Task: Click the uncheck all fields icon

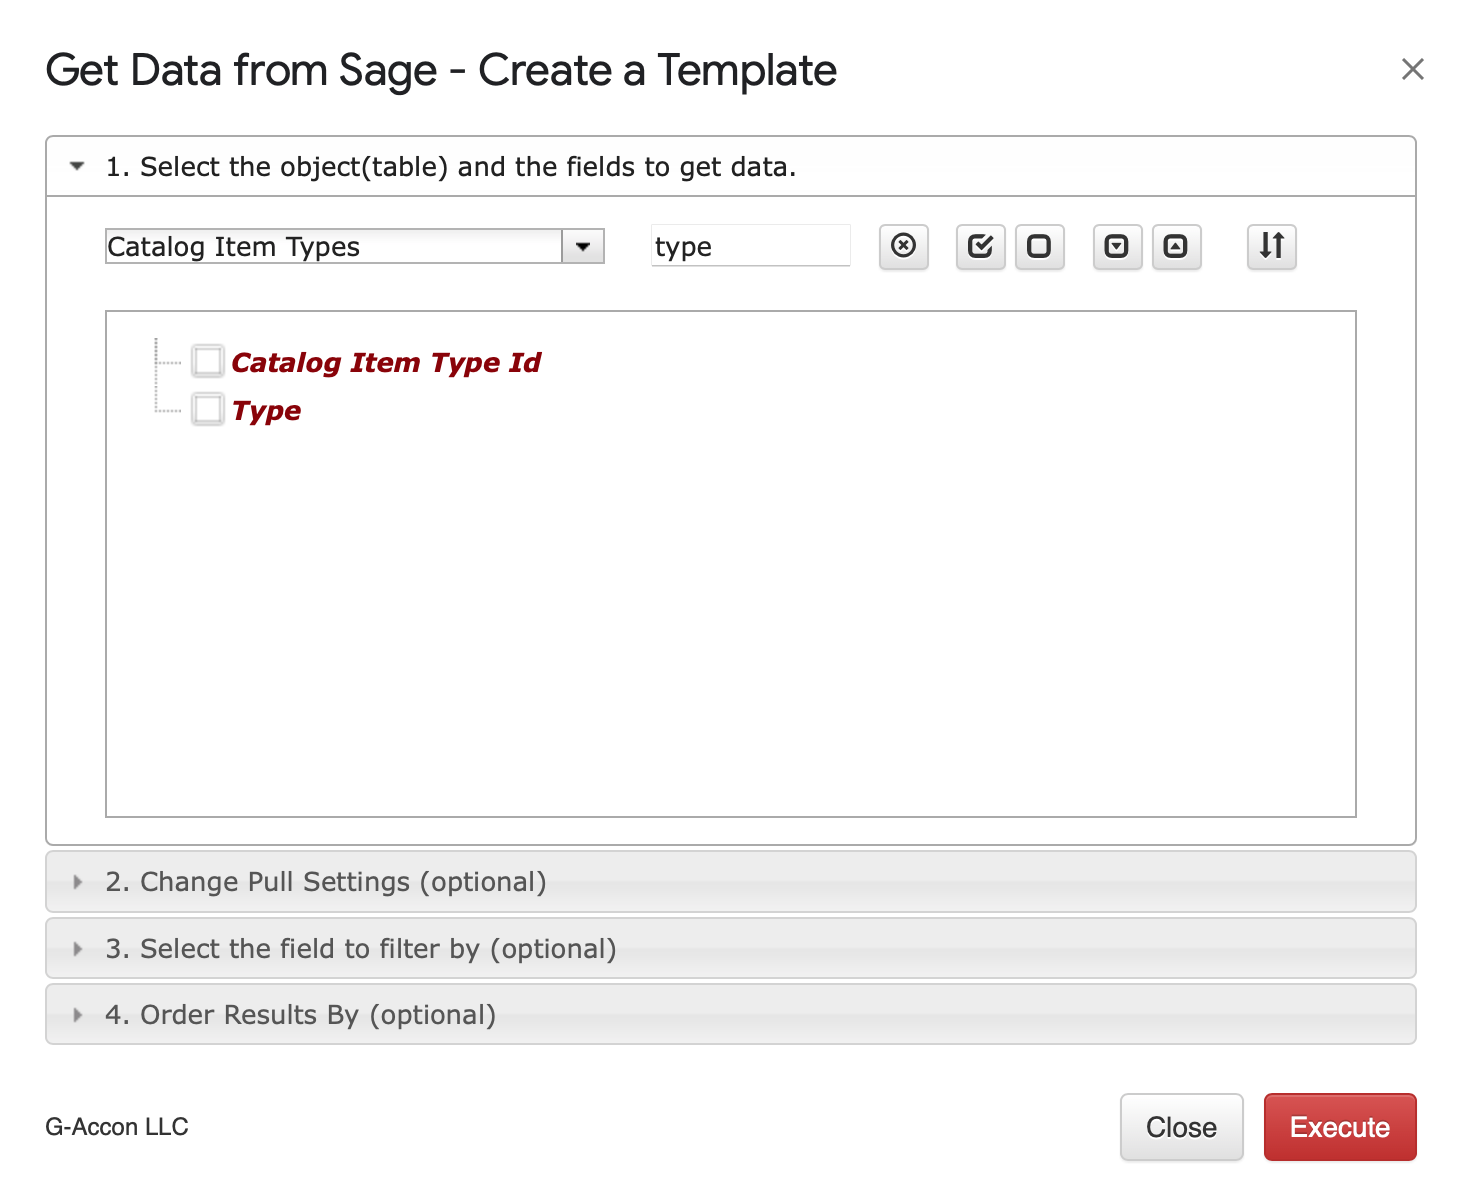Action: click(x=1039, y=246)
